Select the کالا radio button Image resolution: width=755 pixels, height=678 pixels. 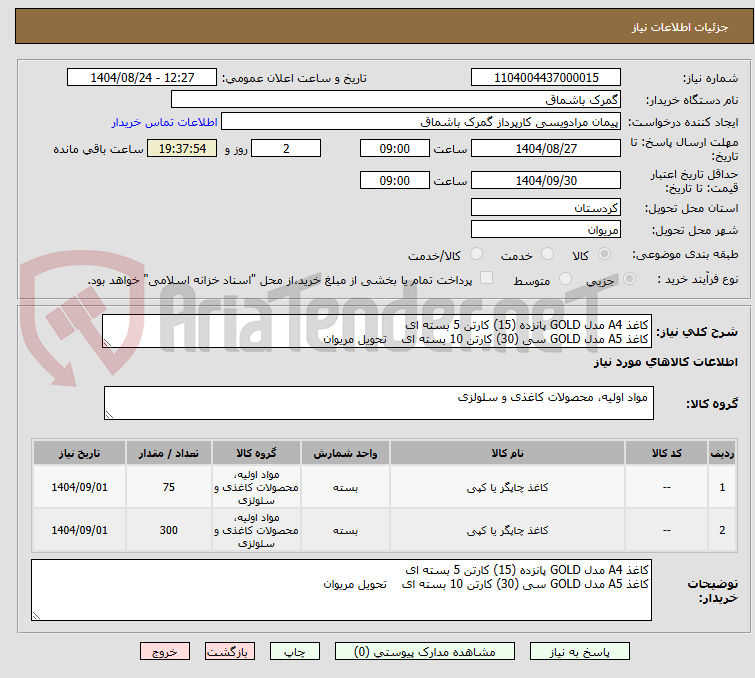[604, 254]
